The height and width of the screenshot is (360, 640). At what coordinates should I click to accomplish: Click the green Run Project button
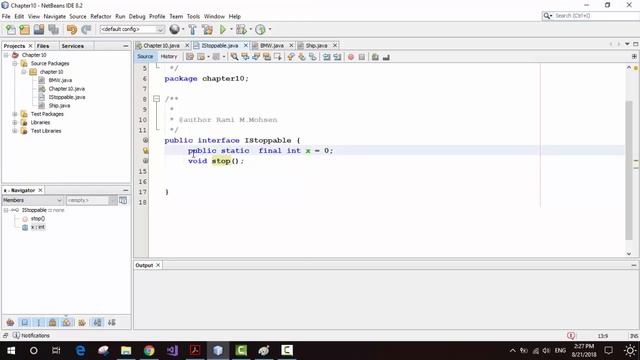223,29
